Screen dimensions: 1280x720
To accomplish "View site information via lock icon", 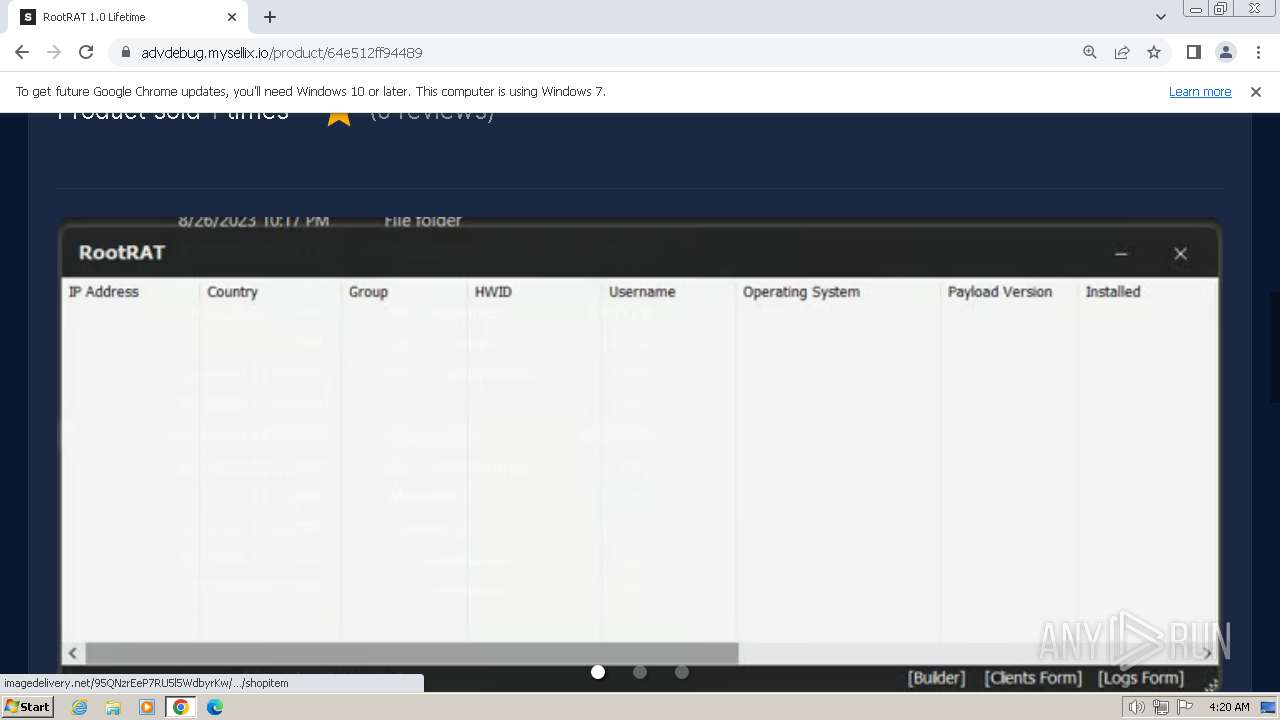I will (x=126, y=52).
